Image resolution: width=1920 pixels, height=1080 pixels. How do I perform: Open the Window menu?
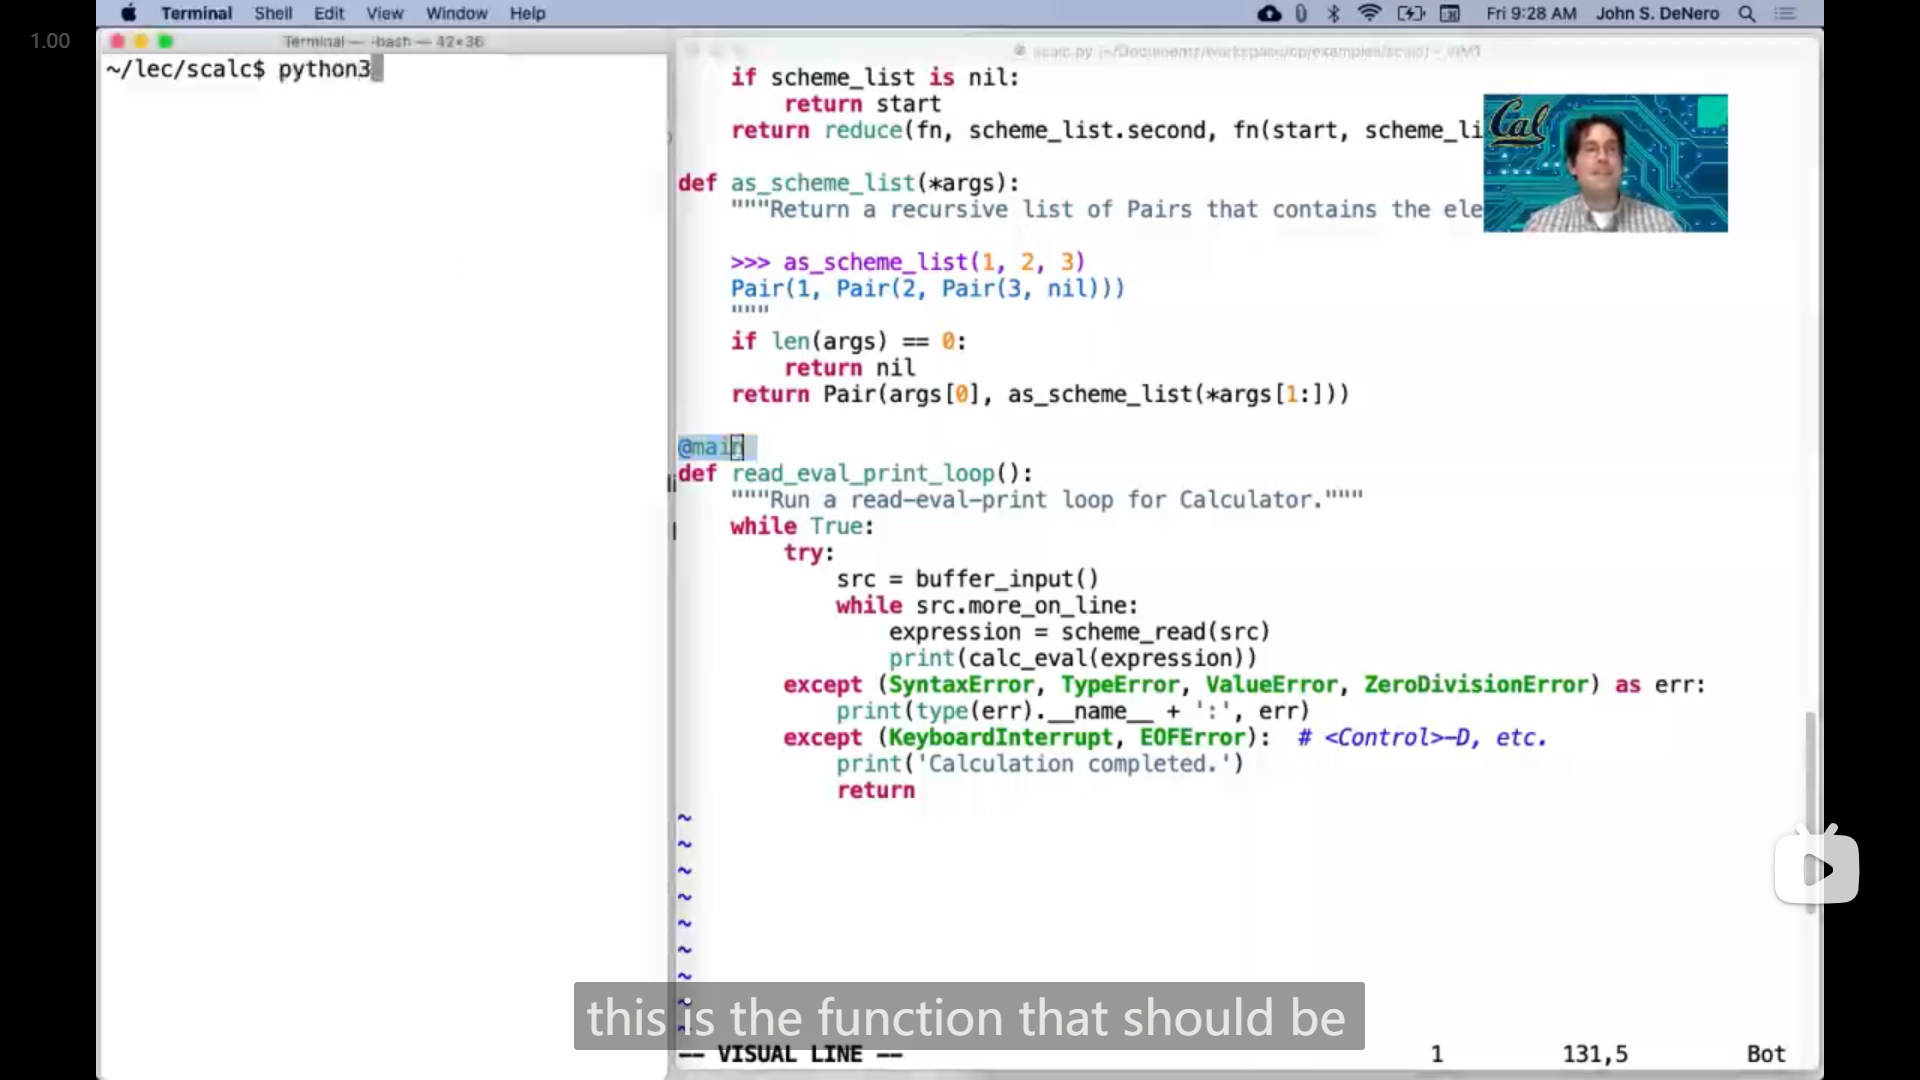456,13
